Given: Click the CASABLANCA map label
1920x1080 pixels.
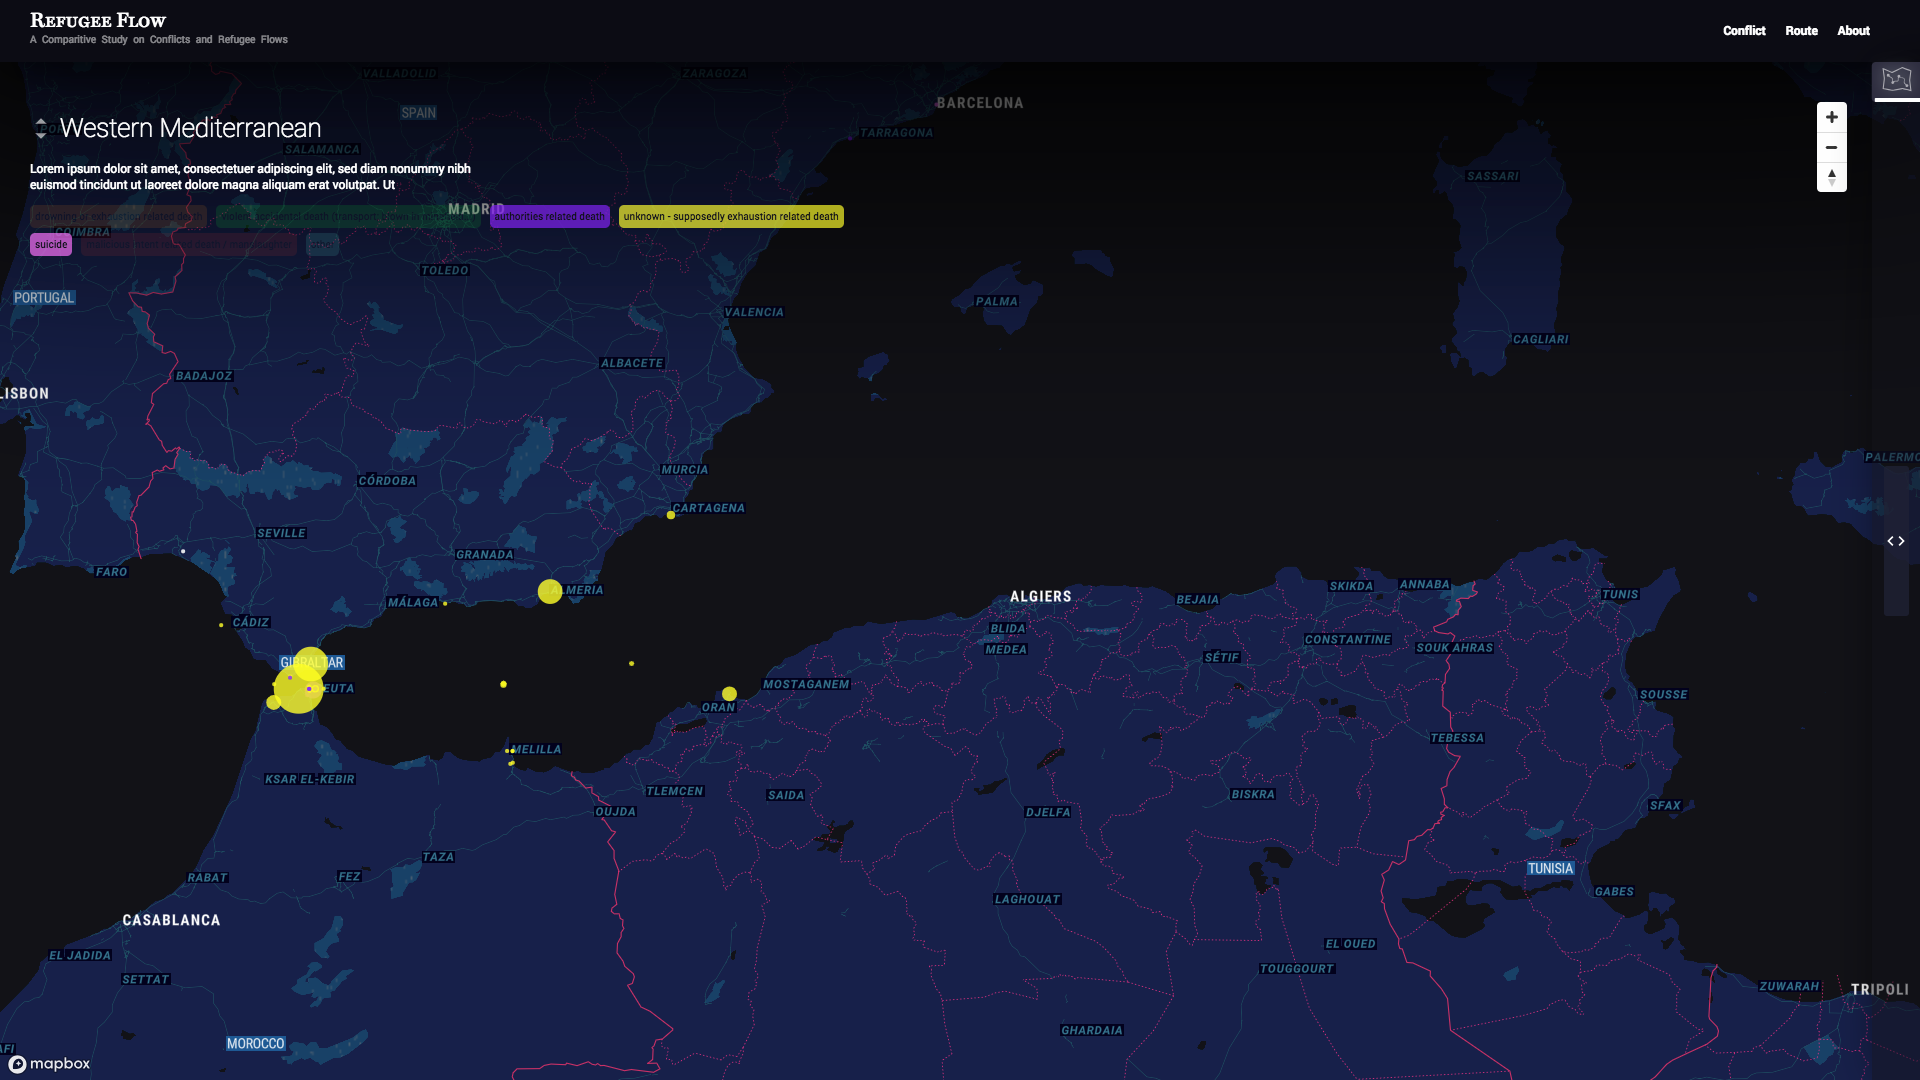Looking at the screenshot, I should 171,920.
